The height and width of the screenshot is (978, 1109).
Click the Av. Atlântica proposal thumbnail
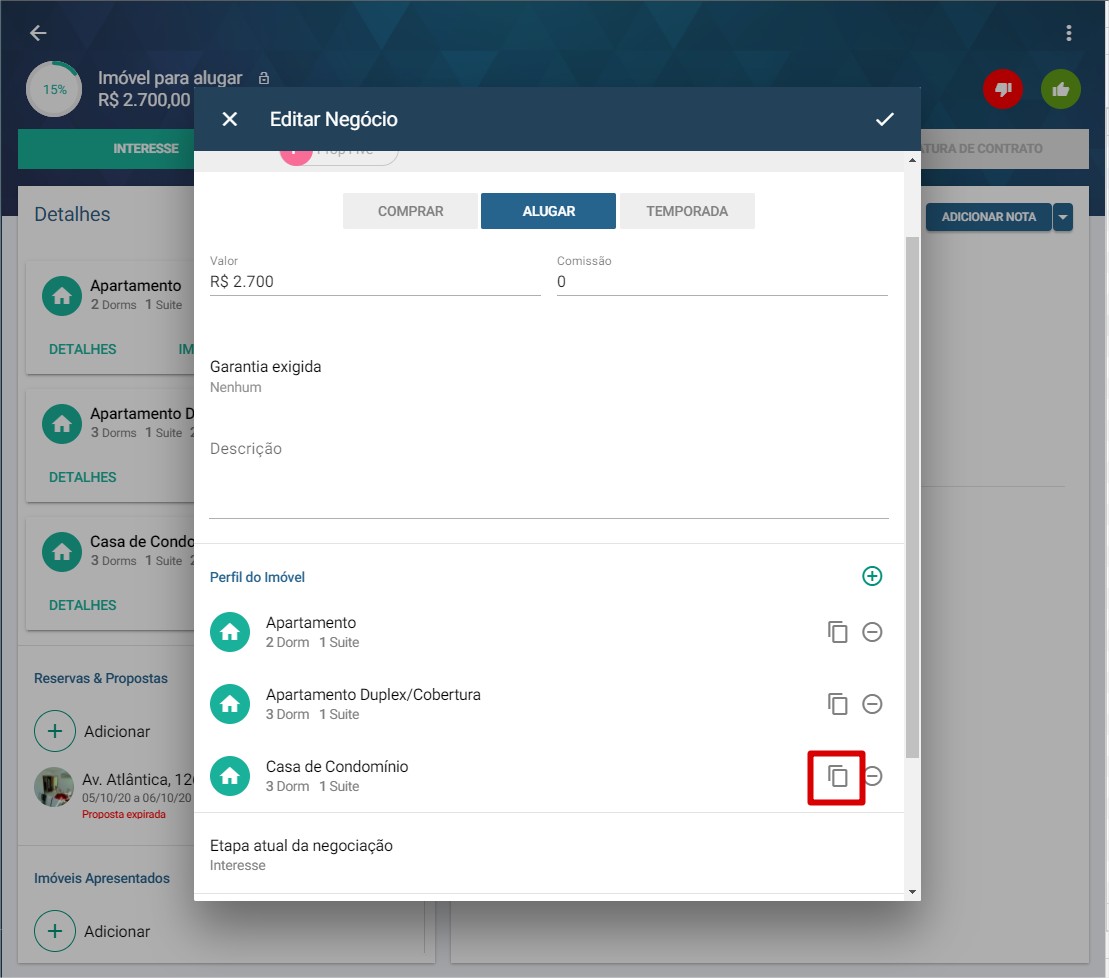tap(54, 787)
